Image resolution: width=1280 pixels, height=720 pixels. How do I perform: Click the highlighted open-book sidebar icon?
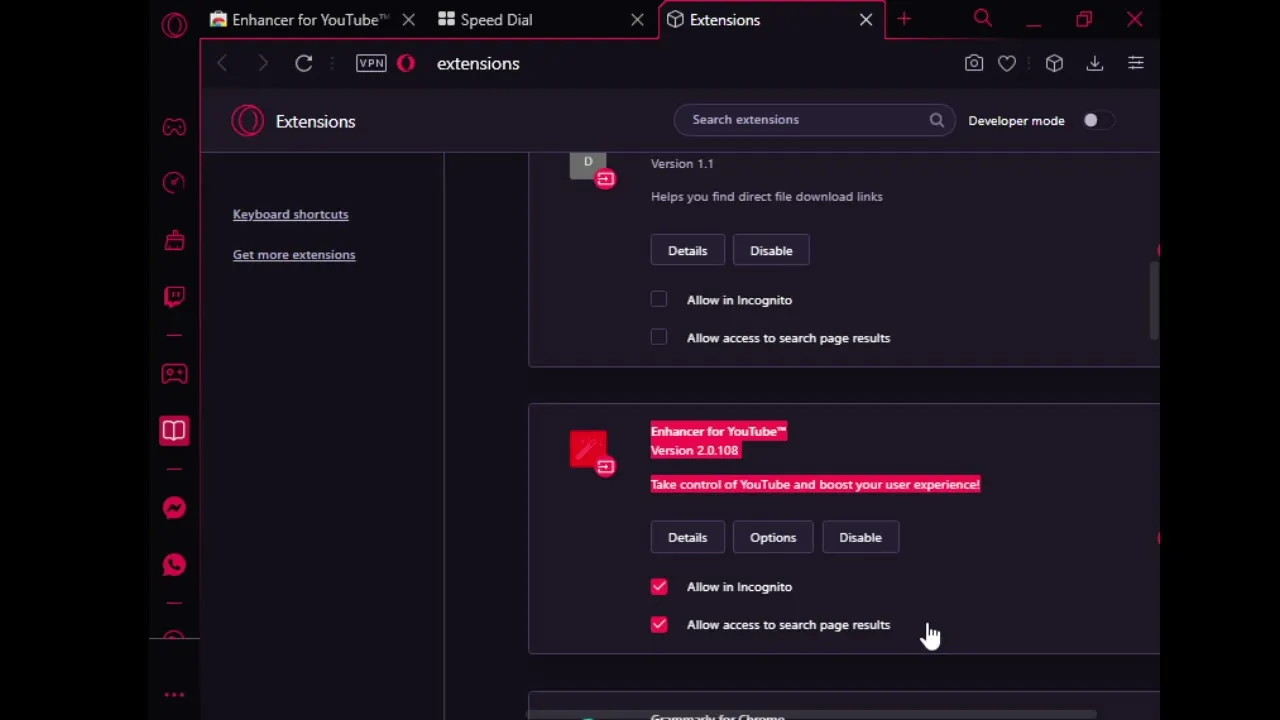[x=174, y=430]
